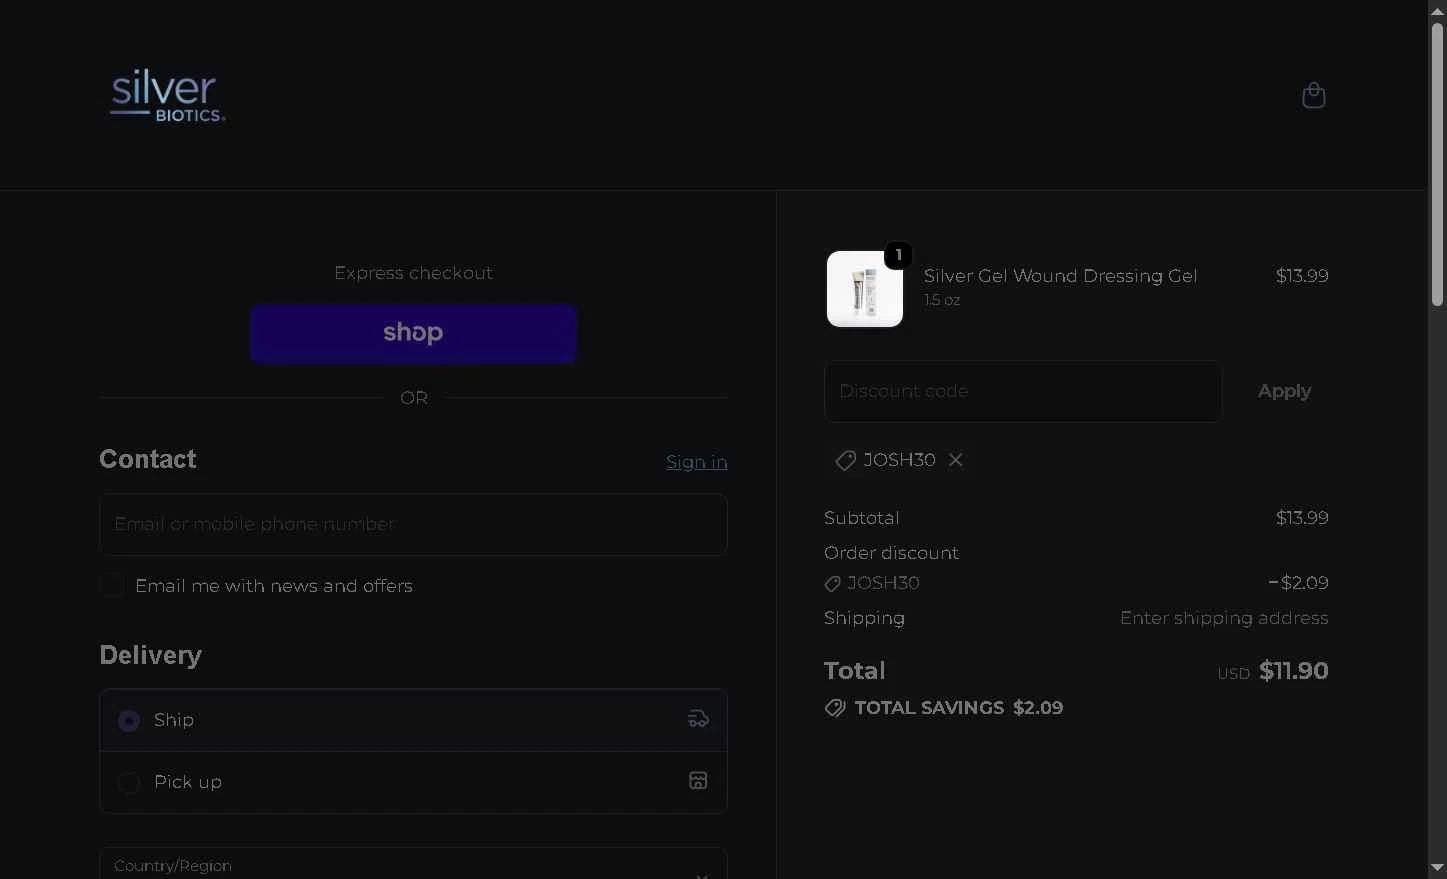Viewport: 1447px width, 879px height.
Task: Focus the Email or mobile phone number field
Action: [413, 524]
